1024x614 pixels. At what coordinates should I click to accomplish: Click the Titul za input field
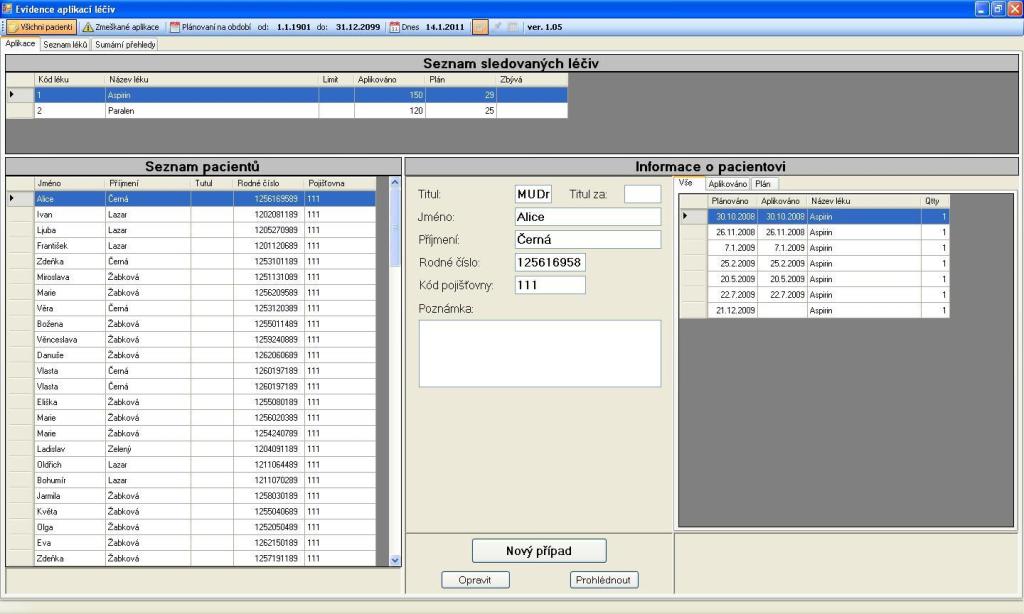pos(642,194)
